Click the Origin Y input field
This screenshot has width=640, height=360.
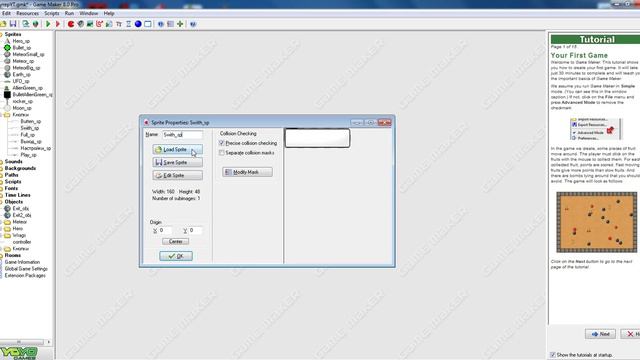(x=195, y=230)
